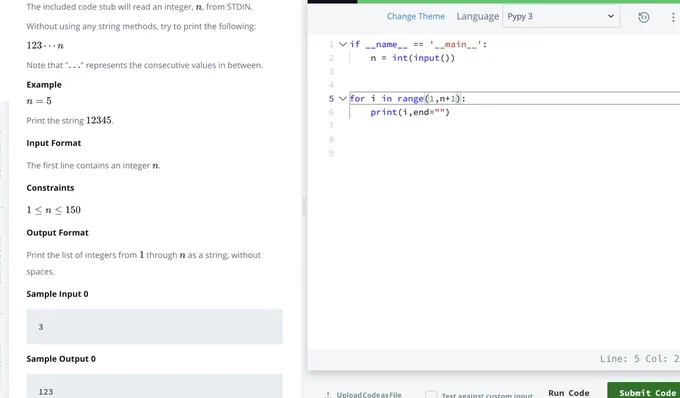This screenshot has width=680, height=398.
Task: Open the editor more options menu
Action: (673, 17)
